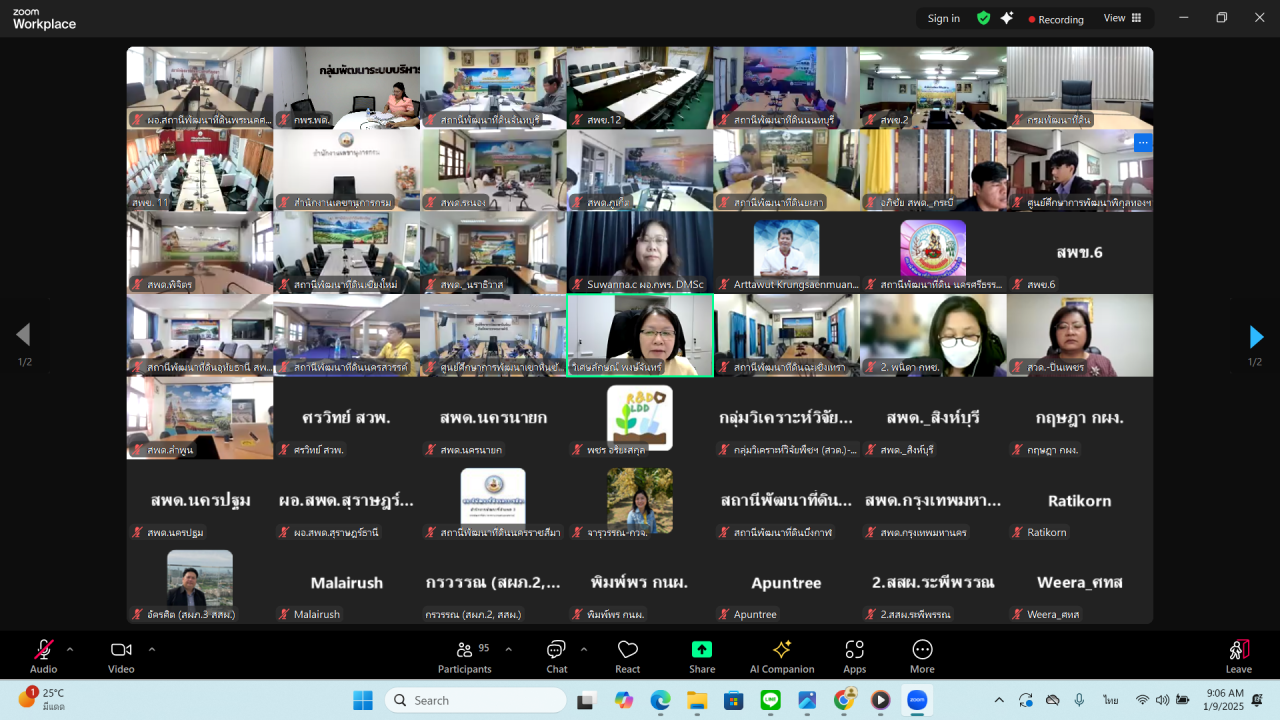This screenshot has height=720, width=1280.
Task: Select the Suwanna.c video thumbnail
Action: 640,251
